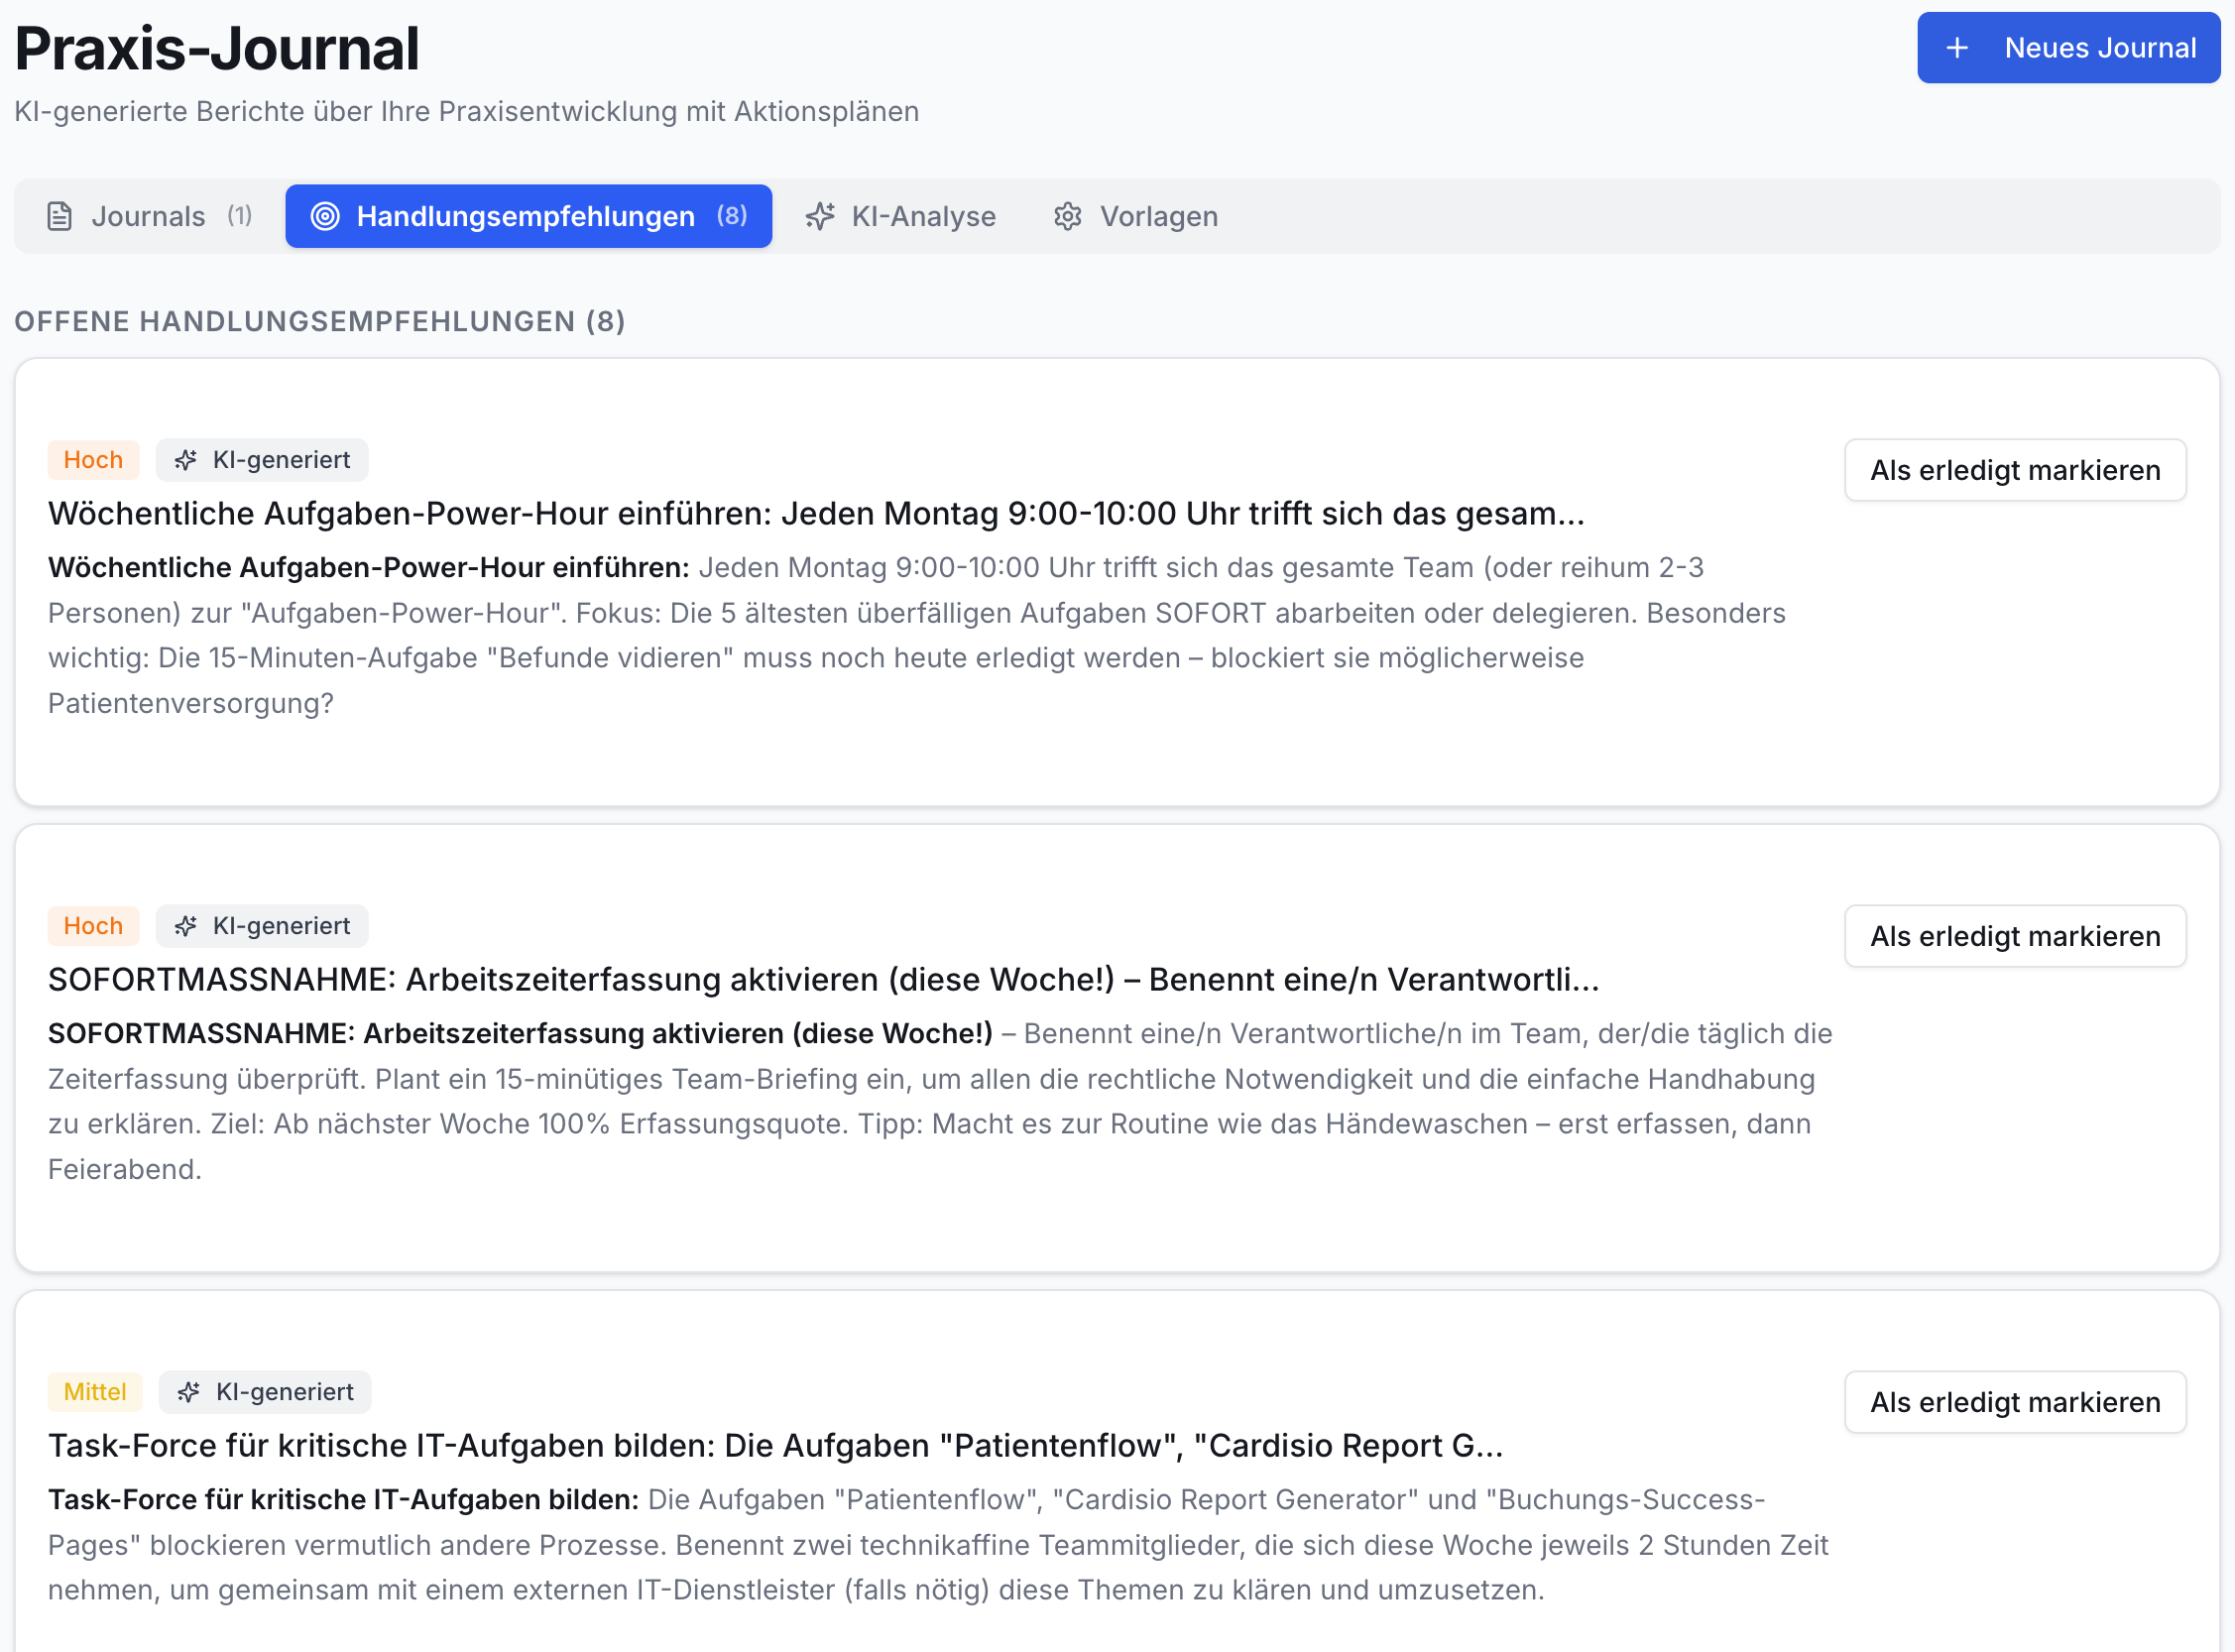This screenshot has width=2235, height=1652.
Task: Click the Hoch badge on Arbeitszeiterfassung card
Action: [x=93, y=926]
